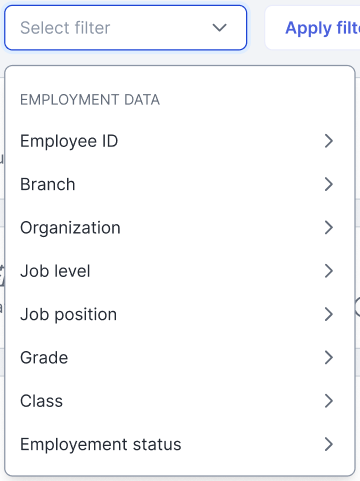
Task: Expand the Employee ID arrow icon
Action: click(x=329, y=141)
